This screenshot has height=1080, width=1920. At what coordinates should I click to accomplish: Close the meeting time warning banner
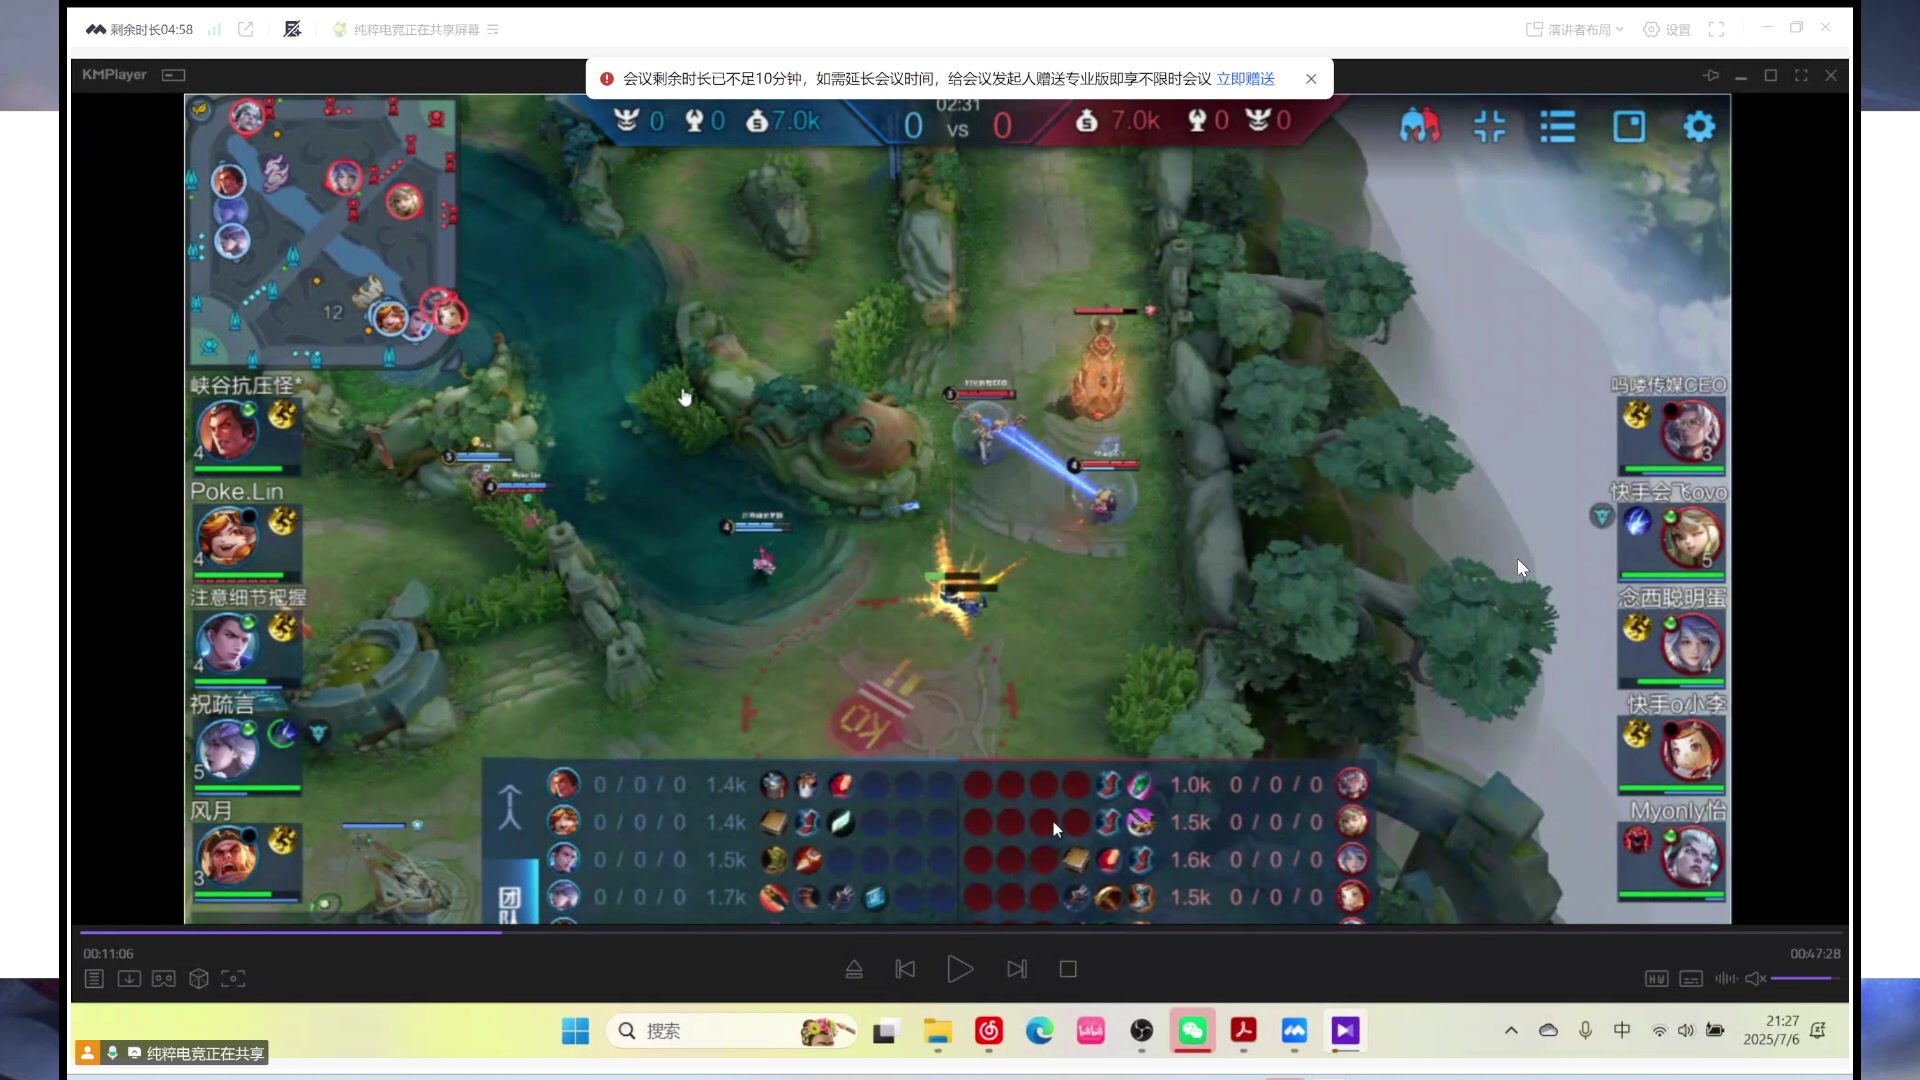(x=1311, y=79)
